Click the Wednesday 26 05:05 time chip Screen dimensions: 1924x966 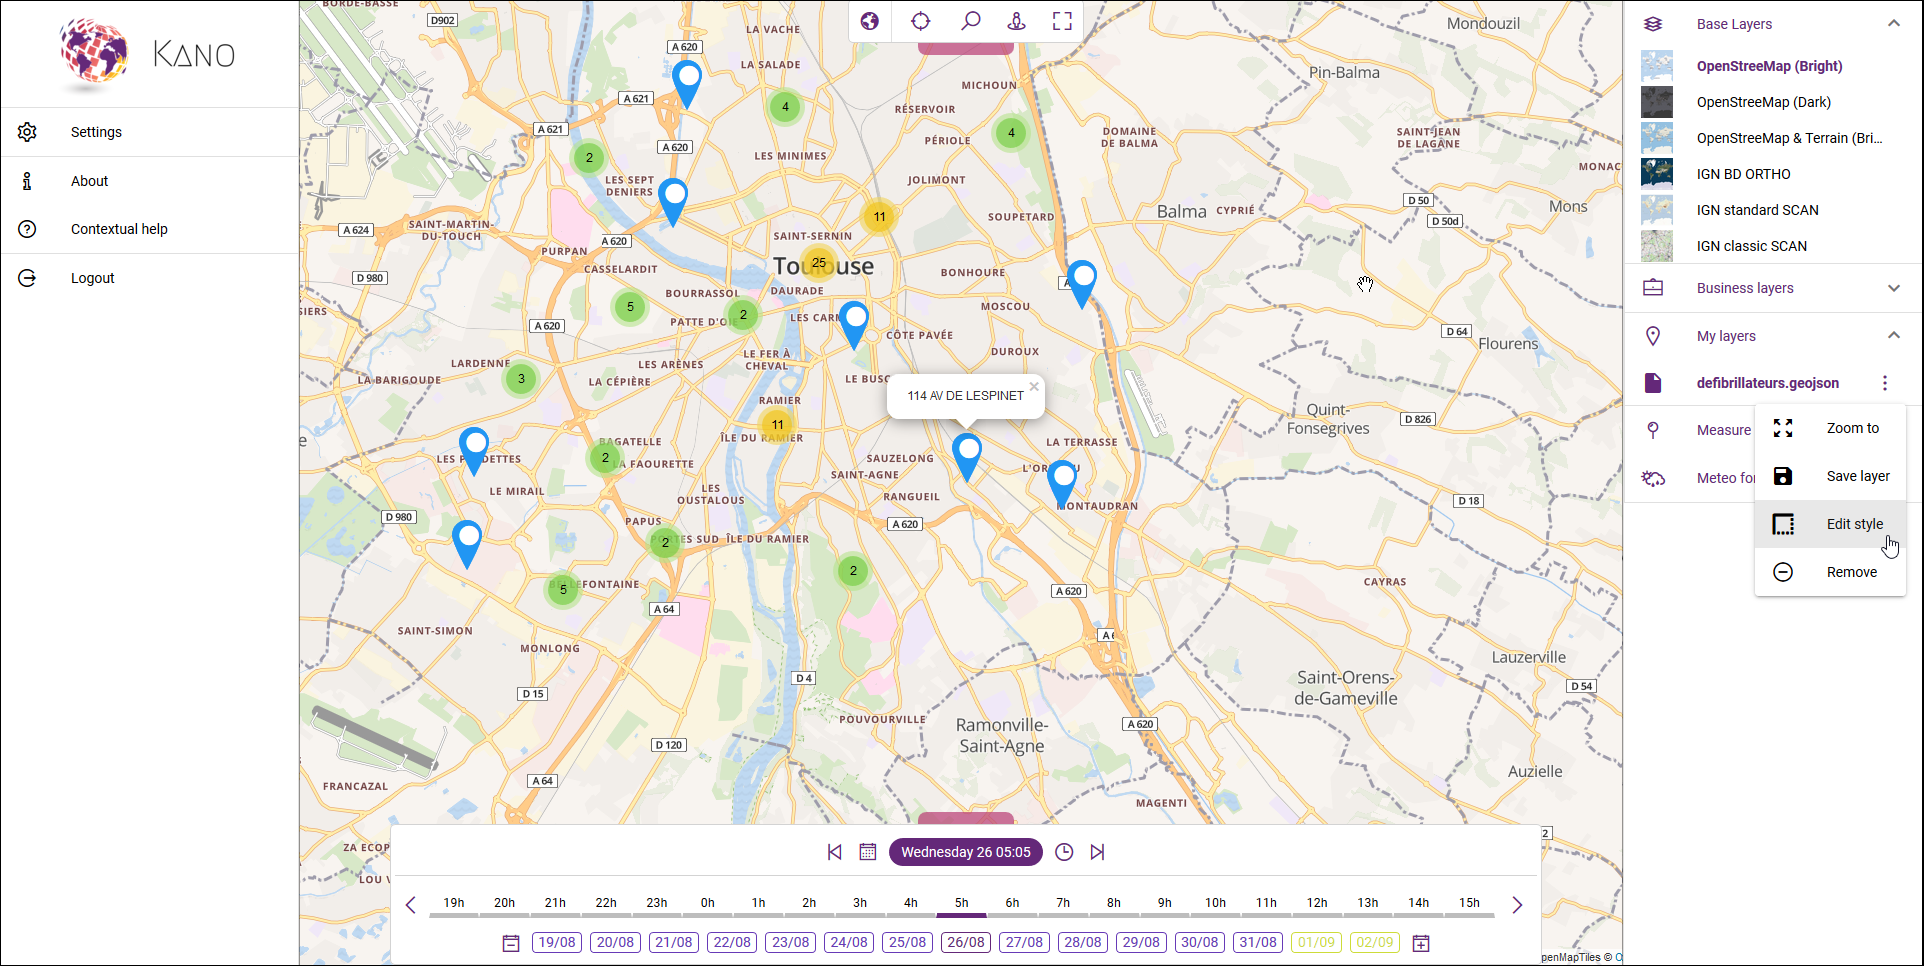pyautogui.click(x=966, y=852)
